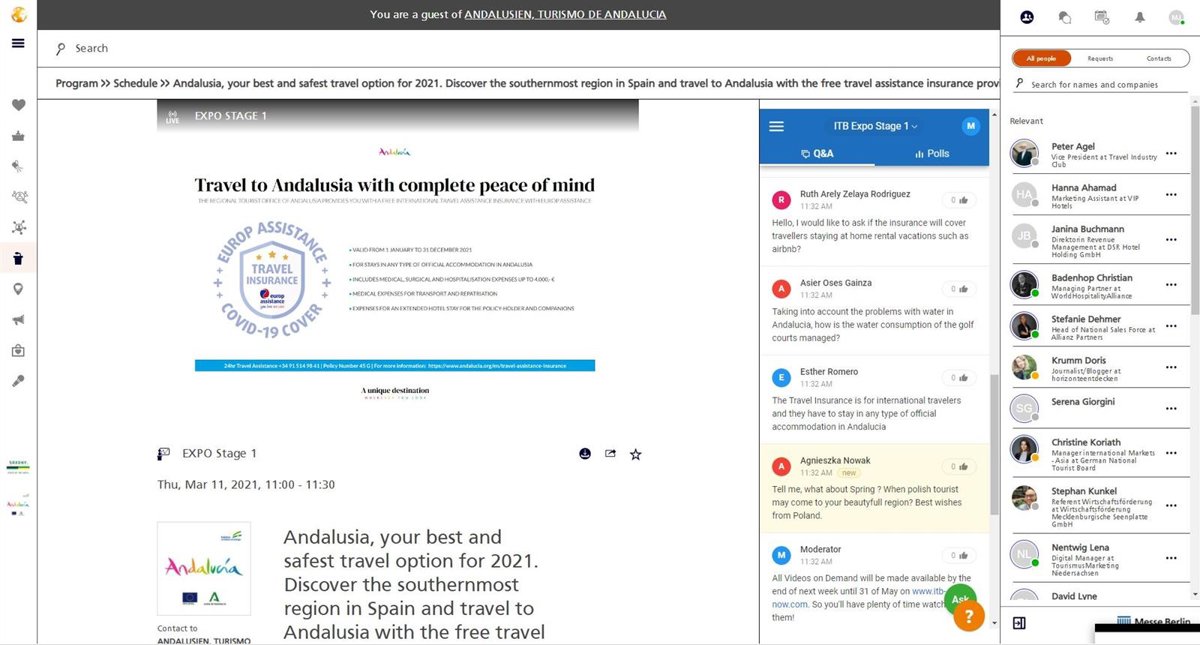1200x645 pixels.
Task: Click the download icon below the video
Action: point(585,454)
